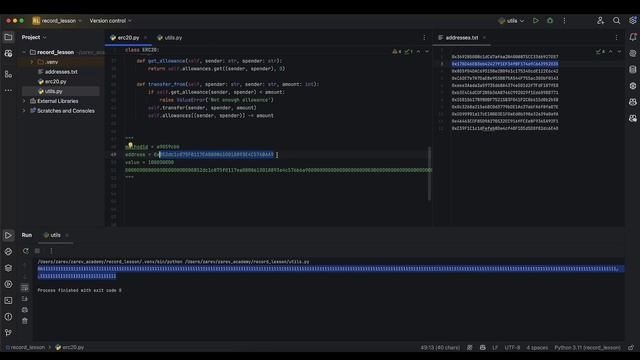Start debugging with the bug icon
640x360 pixels.
click(x=550, y=20)
